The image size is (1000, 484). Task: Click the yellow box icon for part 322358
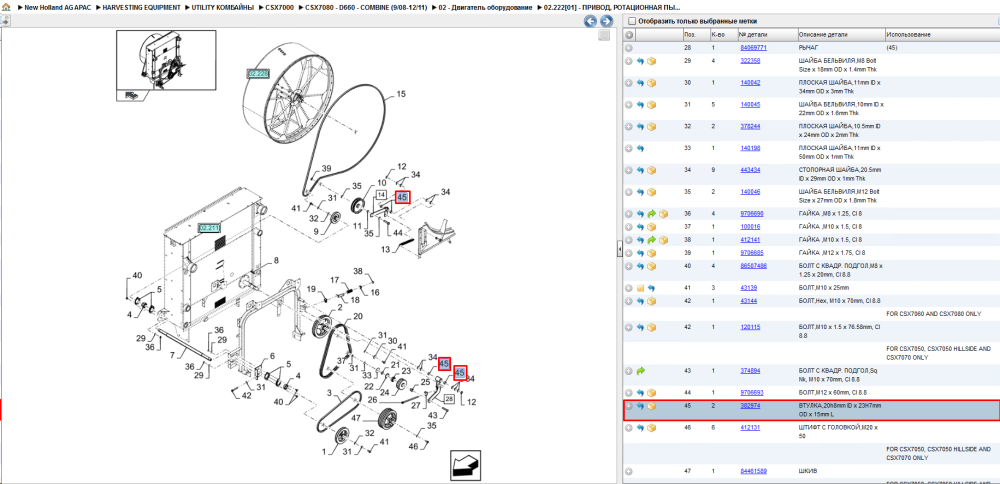coord(651,61)
